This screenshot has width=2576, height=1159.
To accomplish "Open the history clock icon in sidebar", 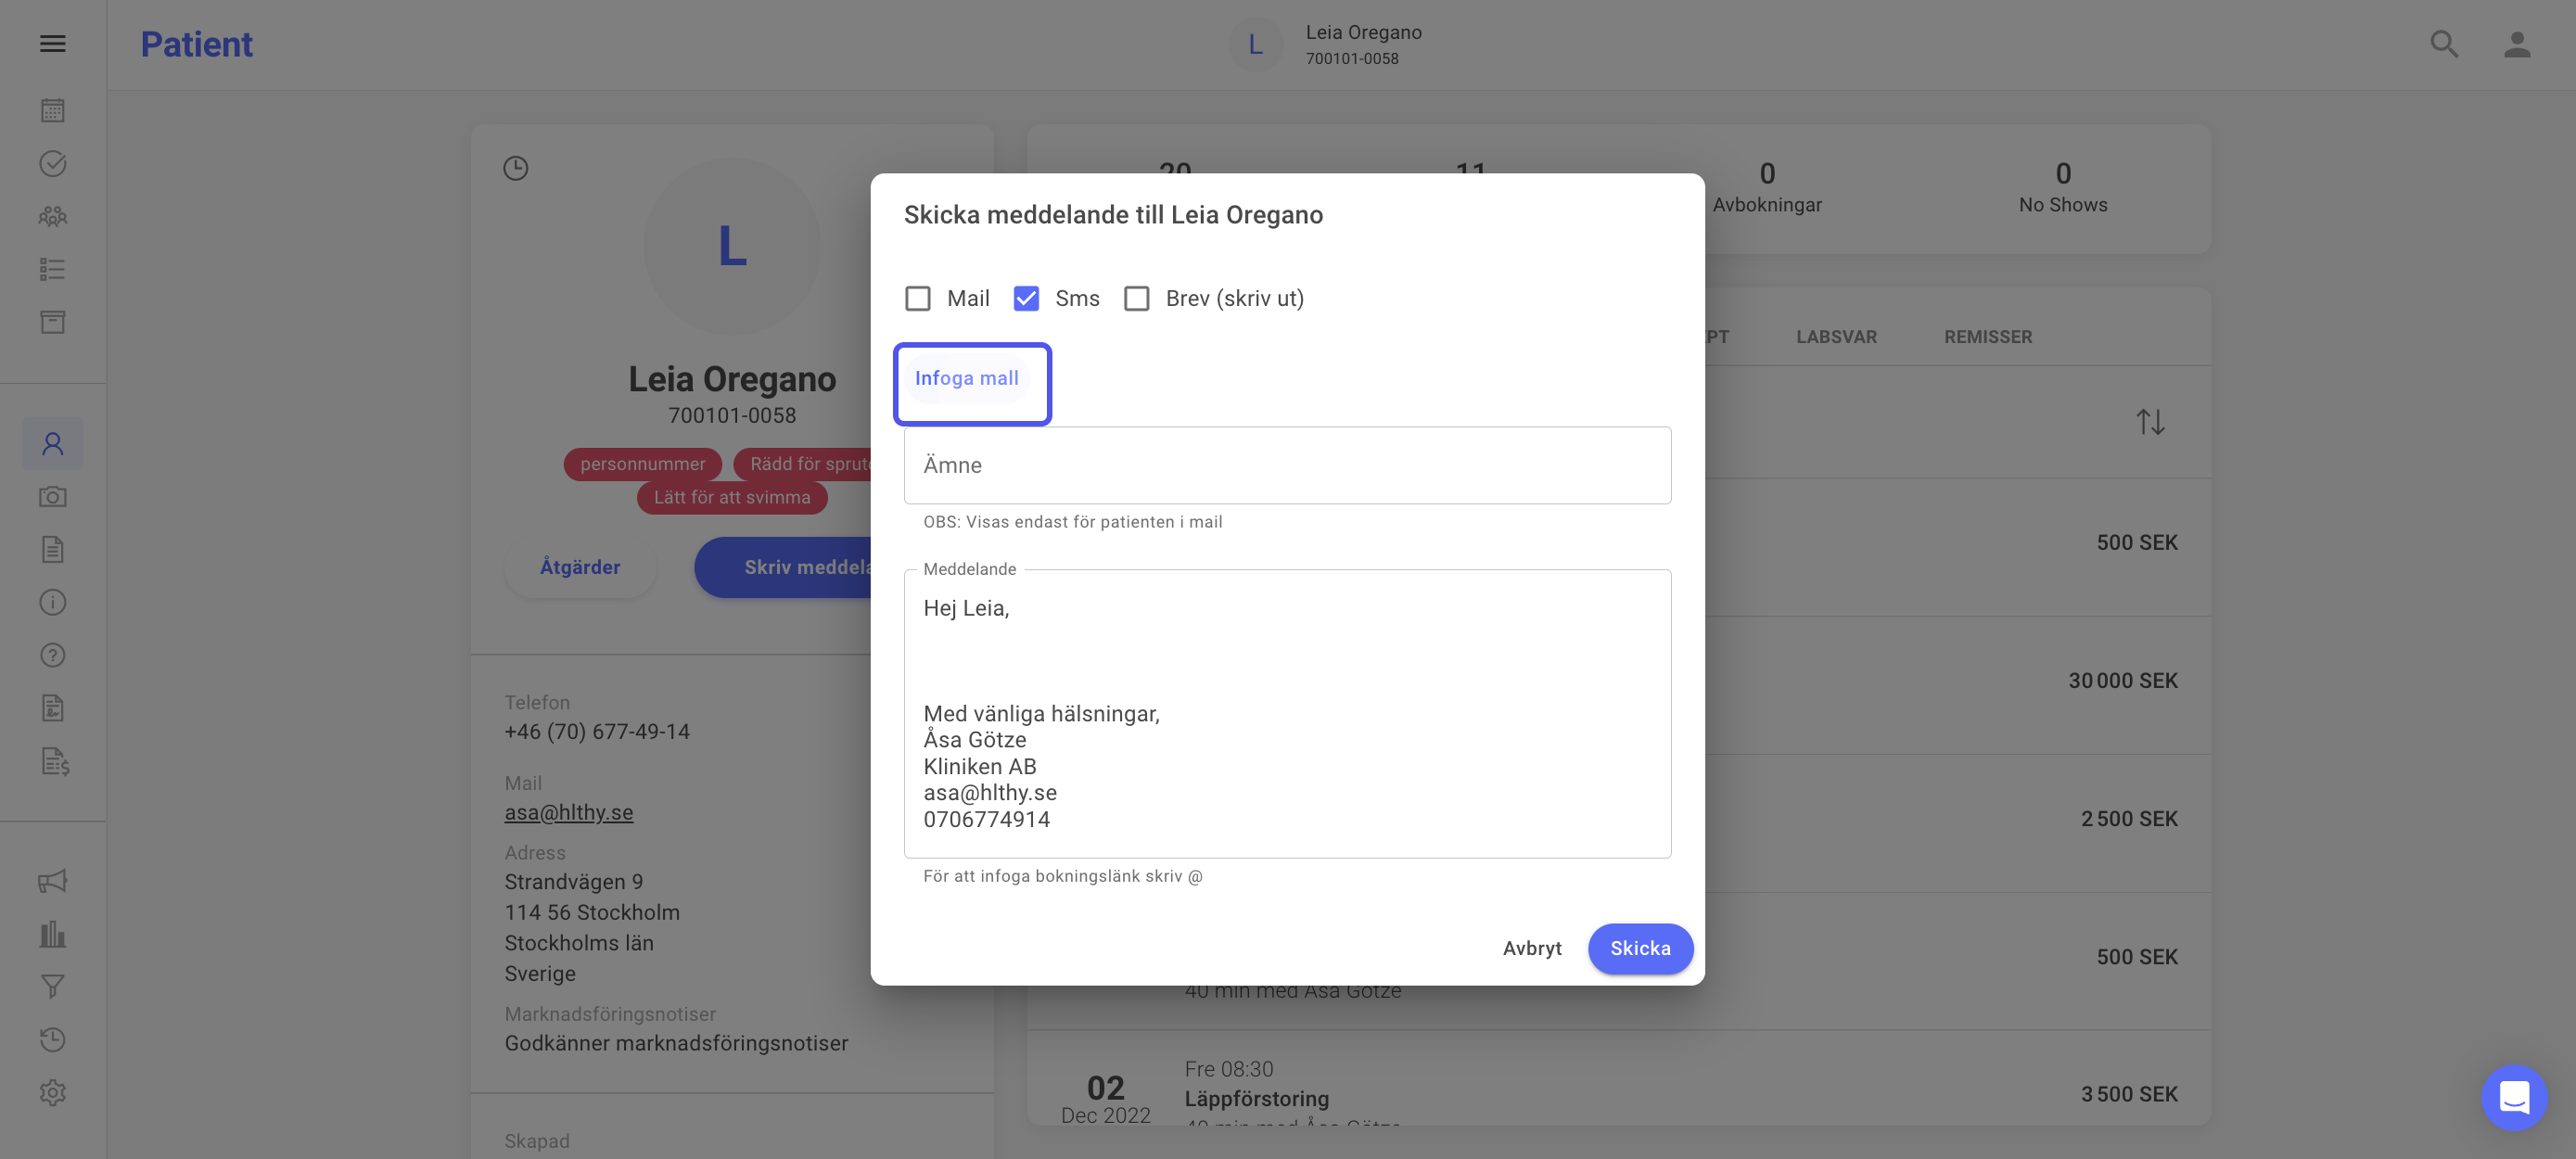I will [x=53, y=1040].
